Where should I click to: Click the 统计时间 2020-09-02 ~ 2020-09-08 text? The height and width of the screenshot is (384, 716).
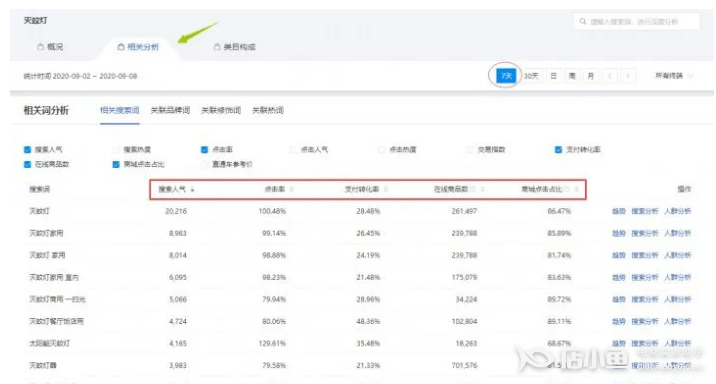click(x=80, y=76)
